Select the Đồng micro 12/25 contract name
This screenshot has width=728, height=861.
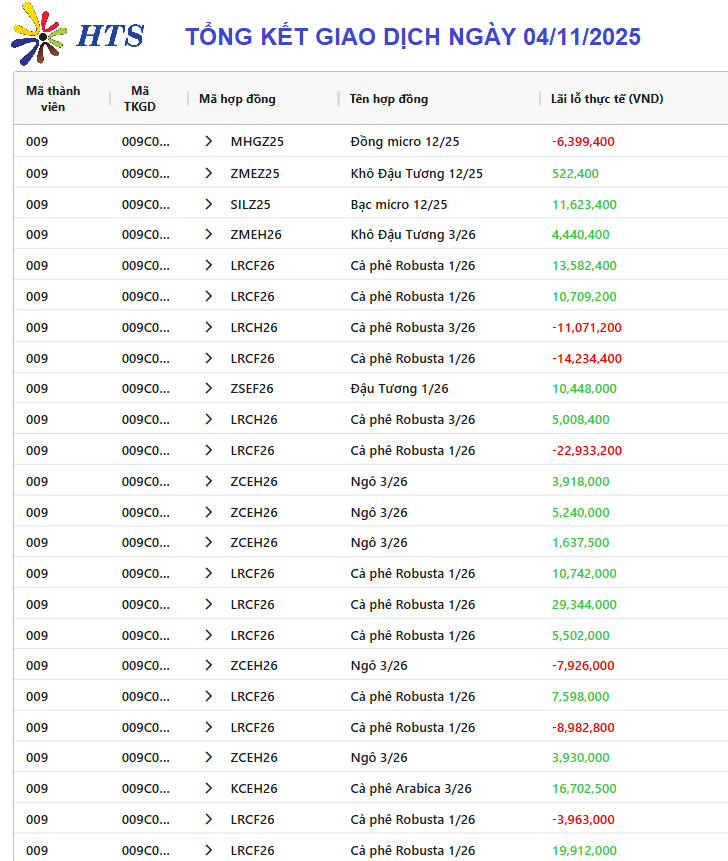click(x=405, y=142)
